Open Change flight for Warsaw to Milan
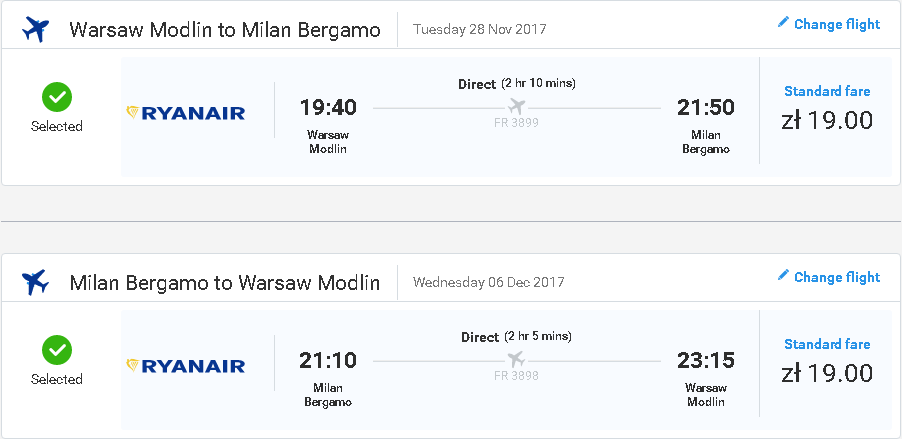This screenshot has width=902, height=439. (828, 24)
